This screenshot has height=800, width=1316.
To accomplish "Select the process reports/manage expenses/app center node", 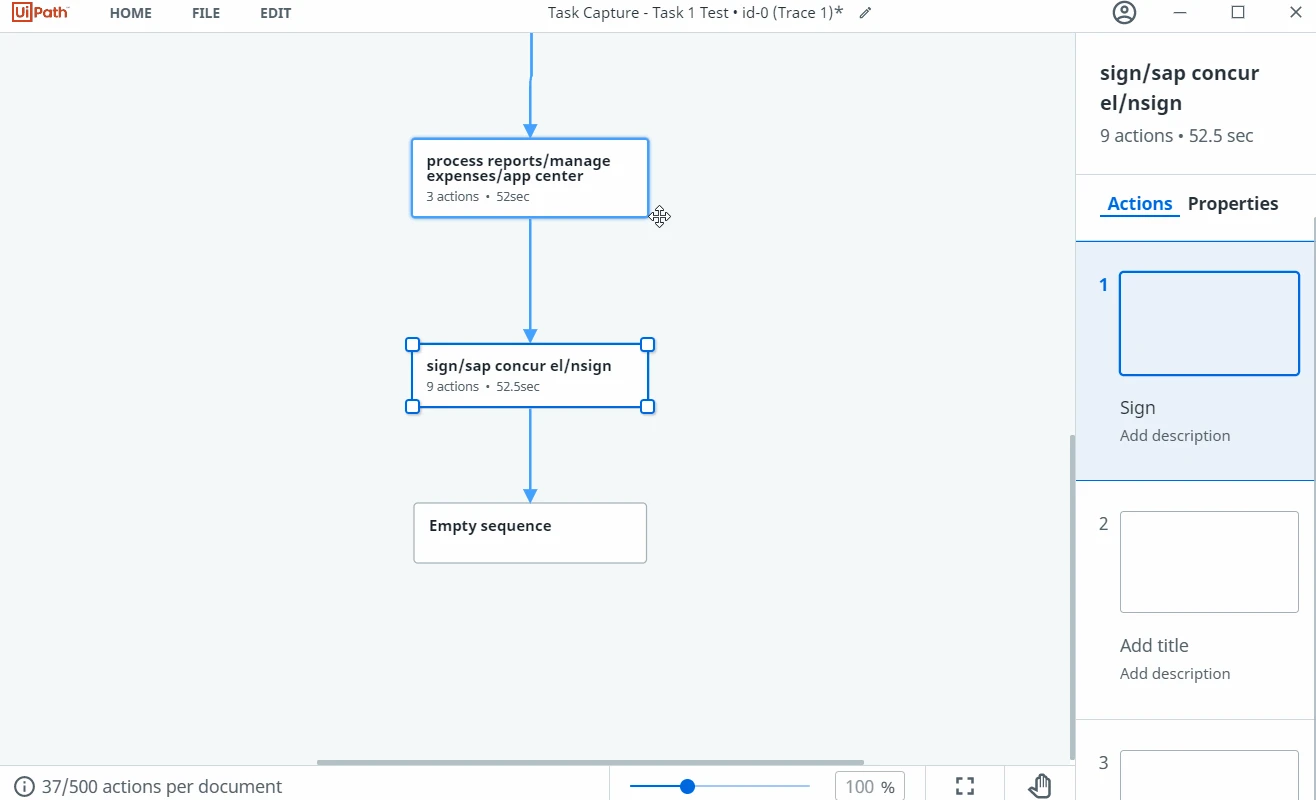I will (530, 178).
